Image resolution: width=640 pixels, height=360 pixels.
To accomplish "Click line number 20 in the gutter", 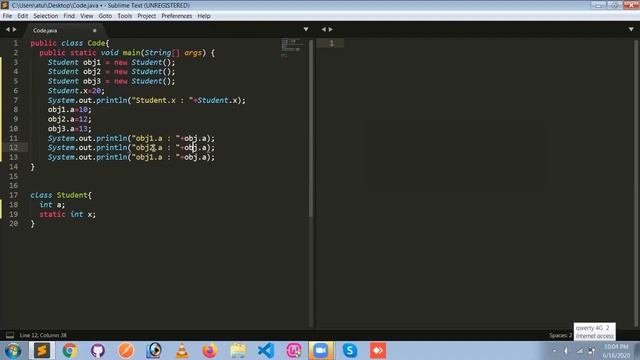I will coord(13,224).
